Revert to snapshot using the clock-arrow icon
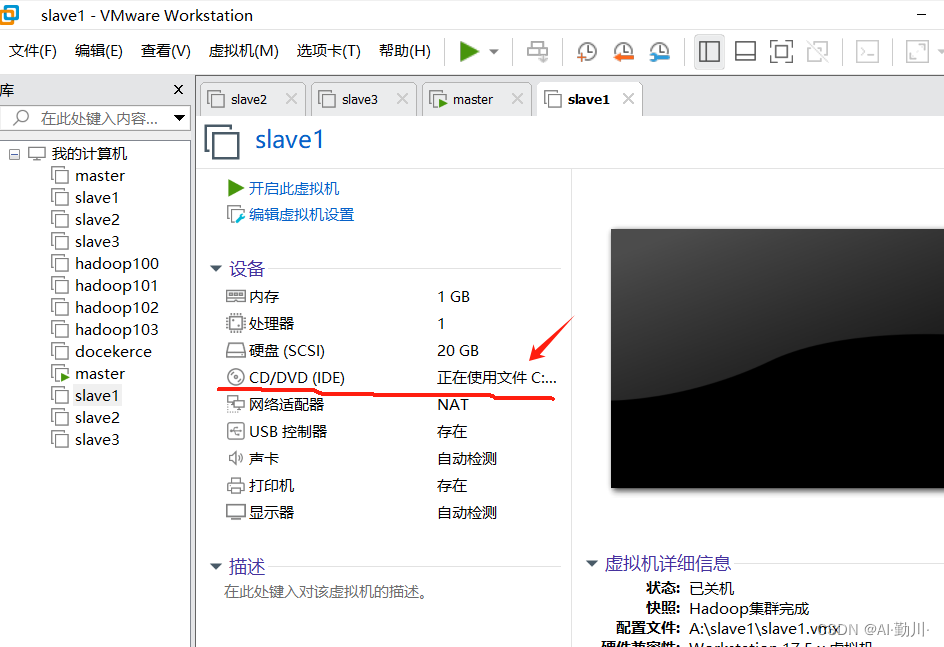 [623, 52]
